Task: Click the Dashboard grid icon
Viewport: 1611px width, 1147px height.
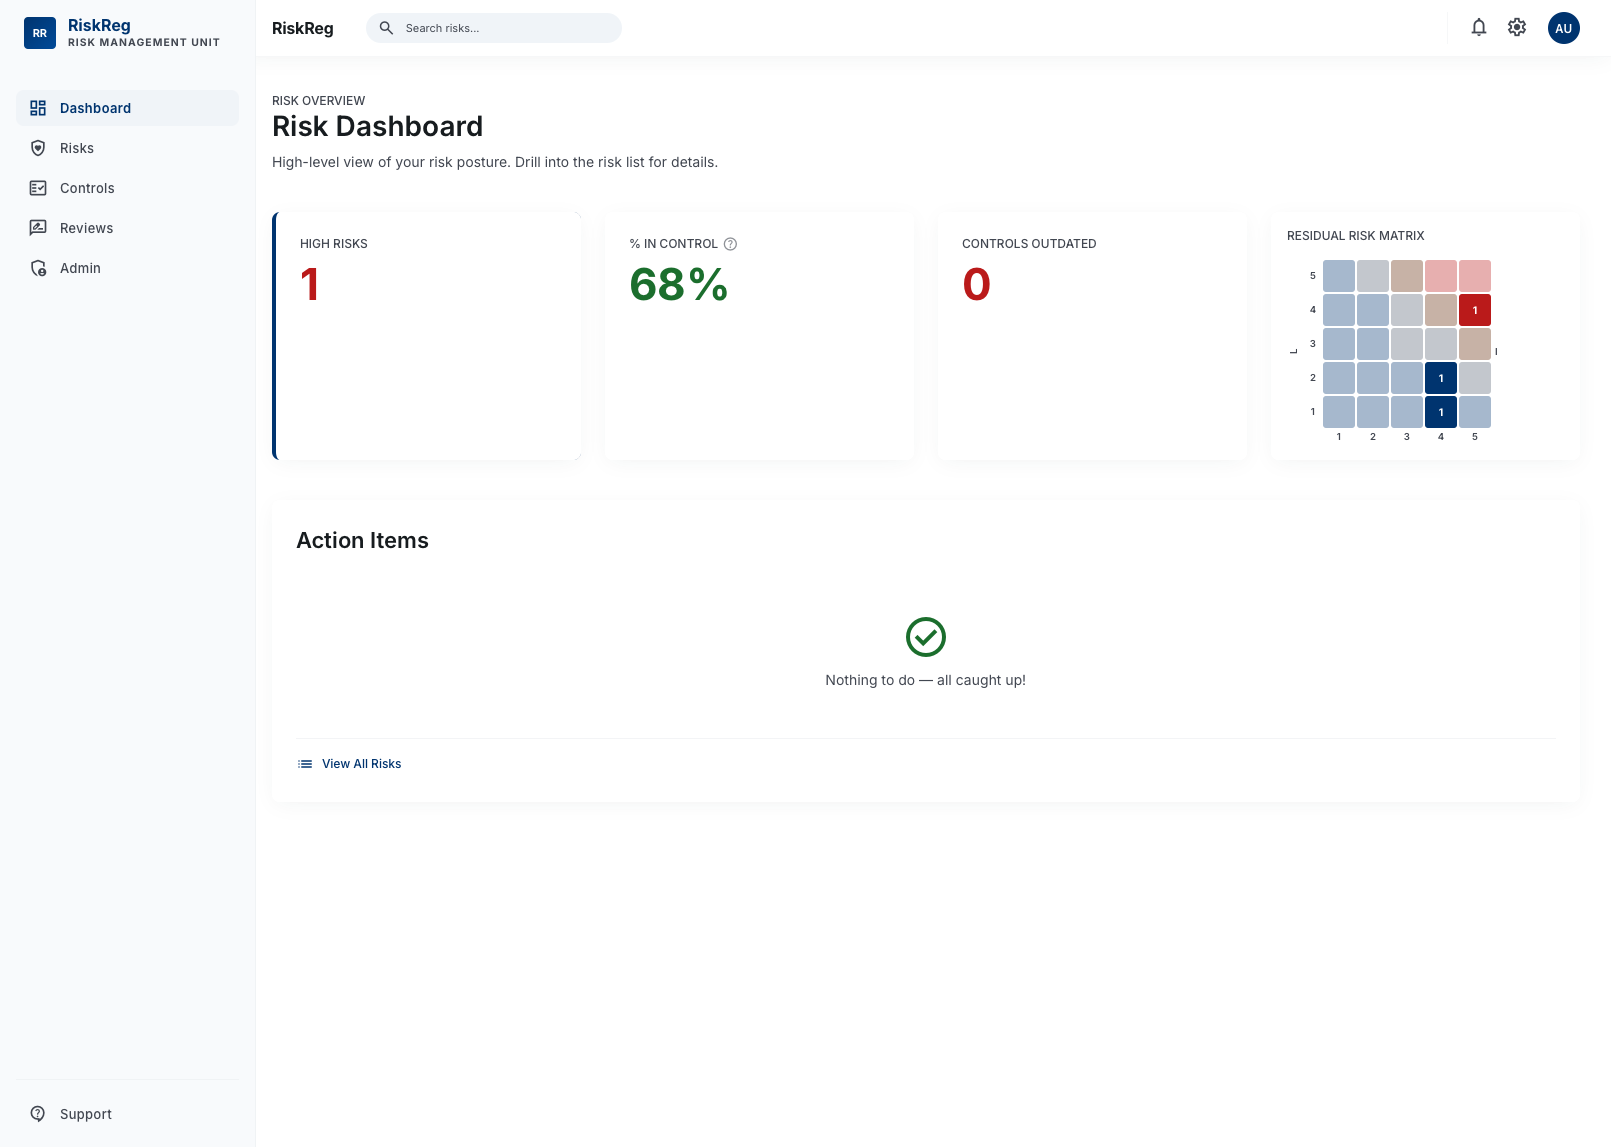Action: click(38, 107)
